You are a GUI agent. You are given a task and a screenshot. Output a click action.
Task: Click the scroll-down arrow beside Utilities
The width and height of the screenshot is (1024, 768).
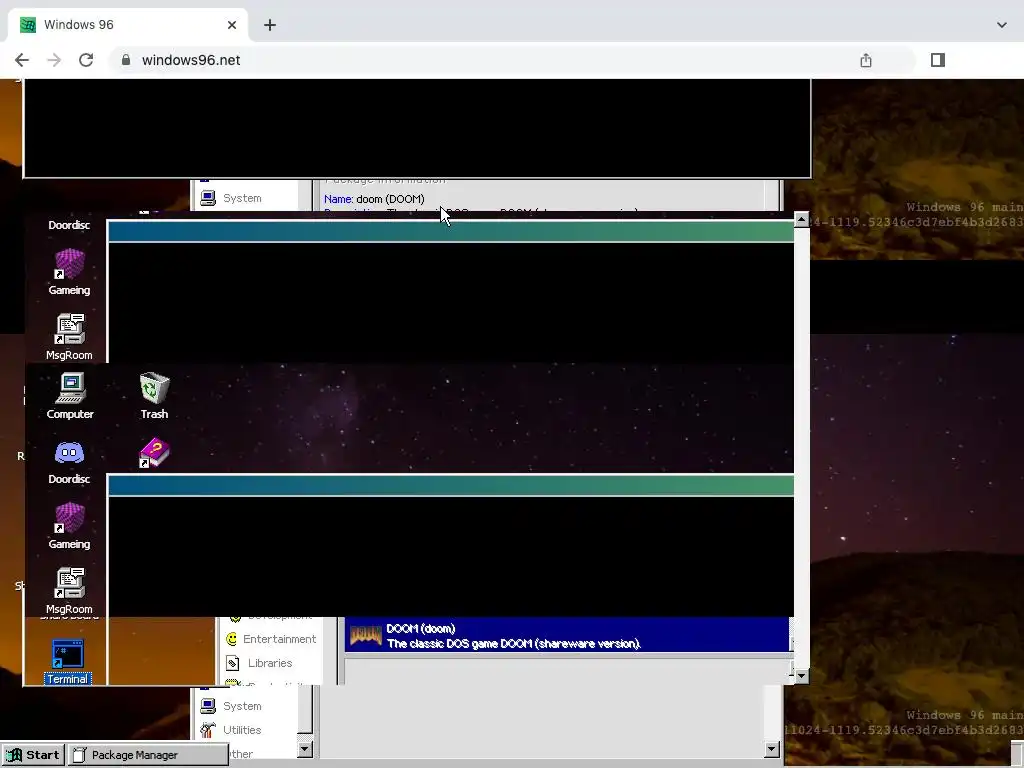pyautogui.click(x=305, y=749)
